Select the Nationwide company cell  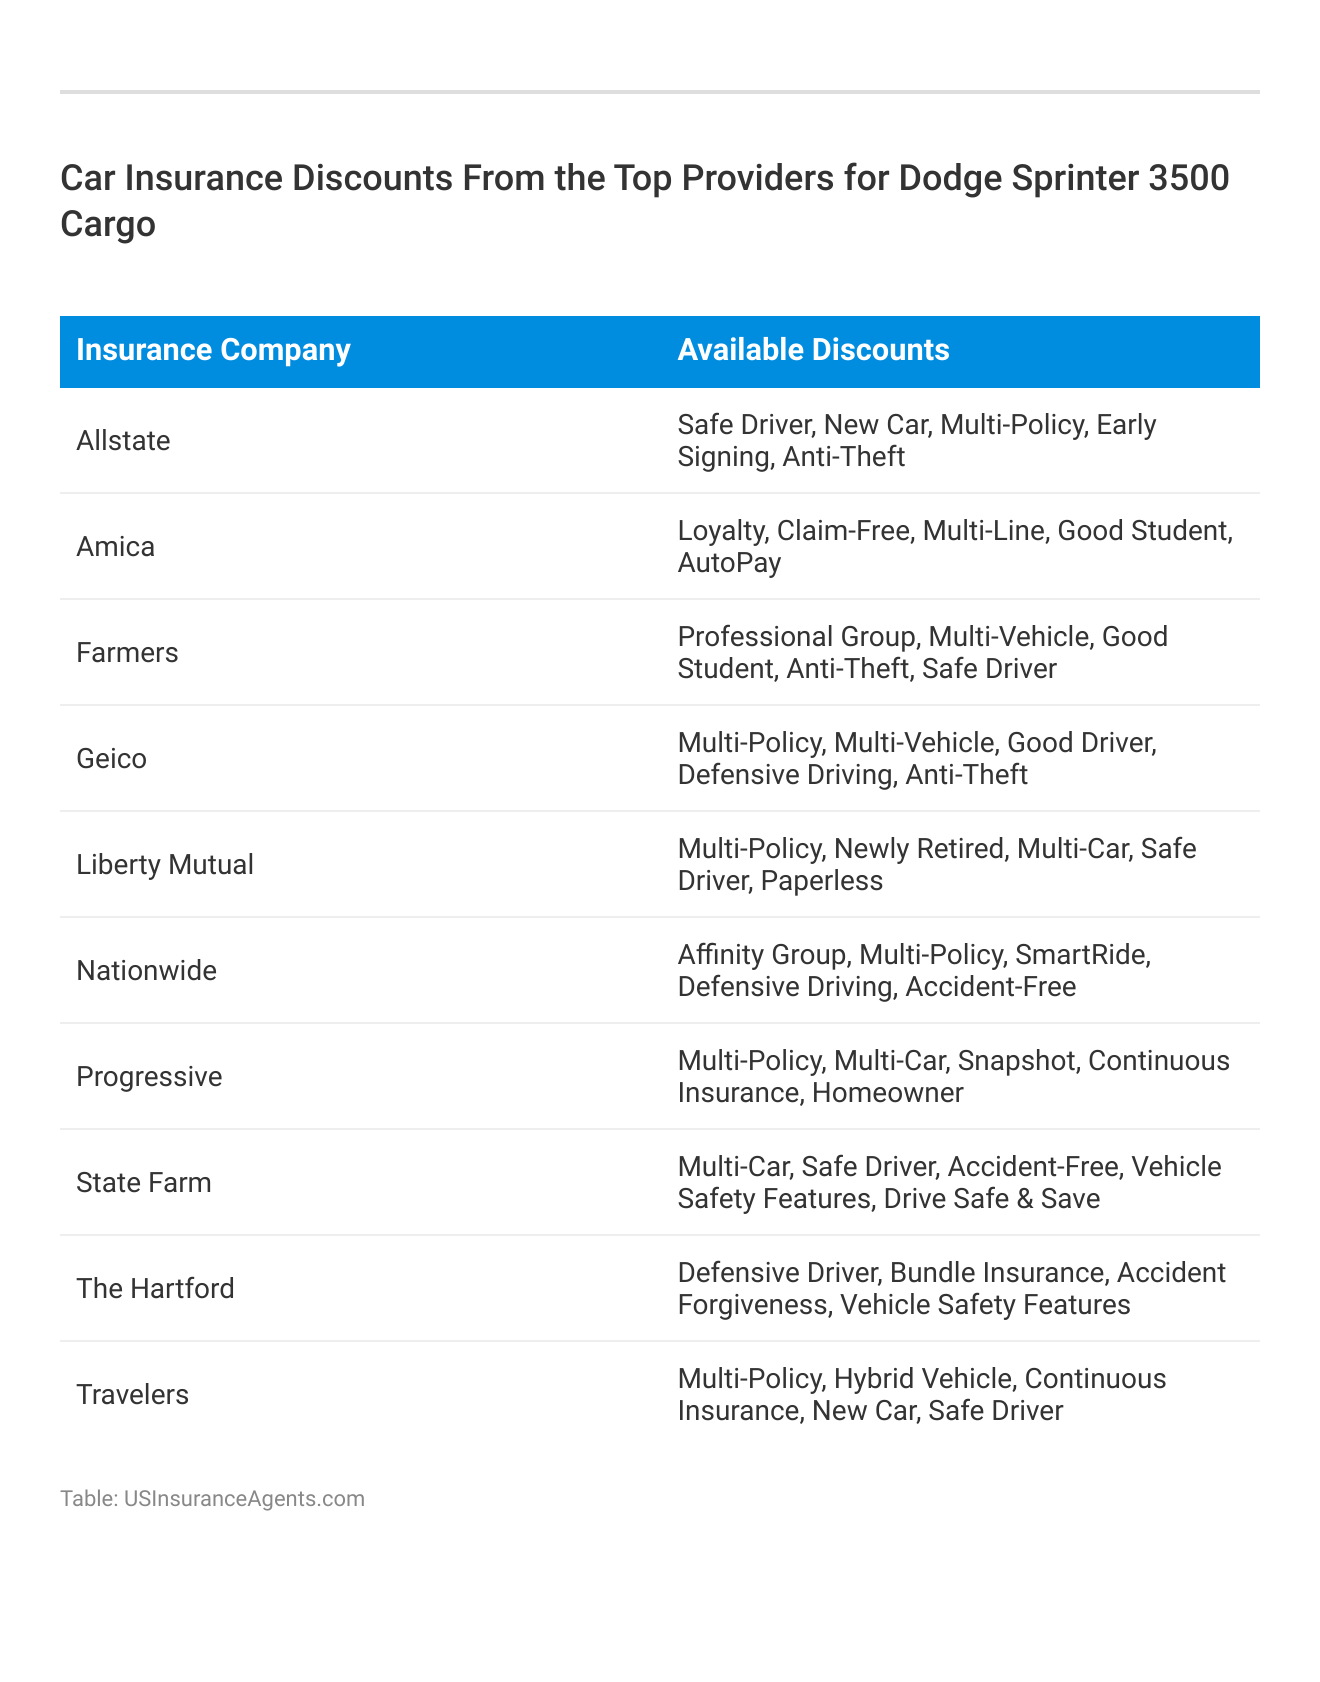point(146,971)
